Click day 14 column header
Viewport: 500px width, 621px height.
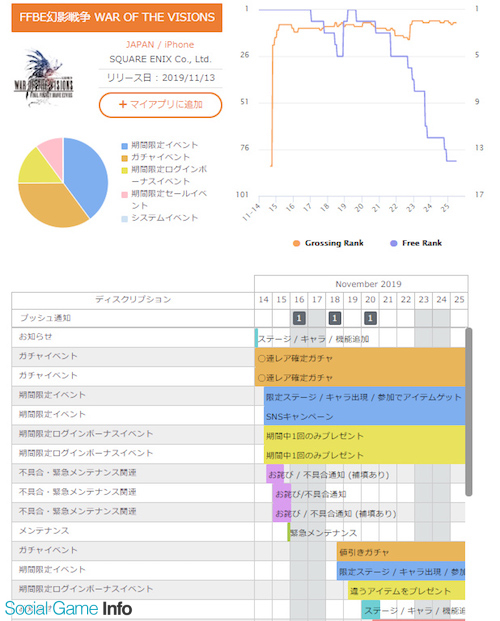263,300
